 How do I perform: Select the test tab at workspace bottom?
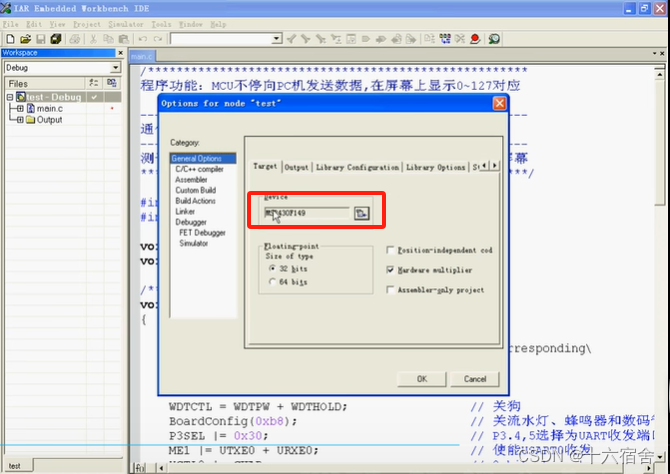[15, 466]
